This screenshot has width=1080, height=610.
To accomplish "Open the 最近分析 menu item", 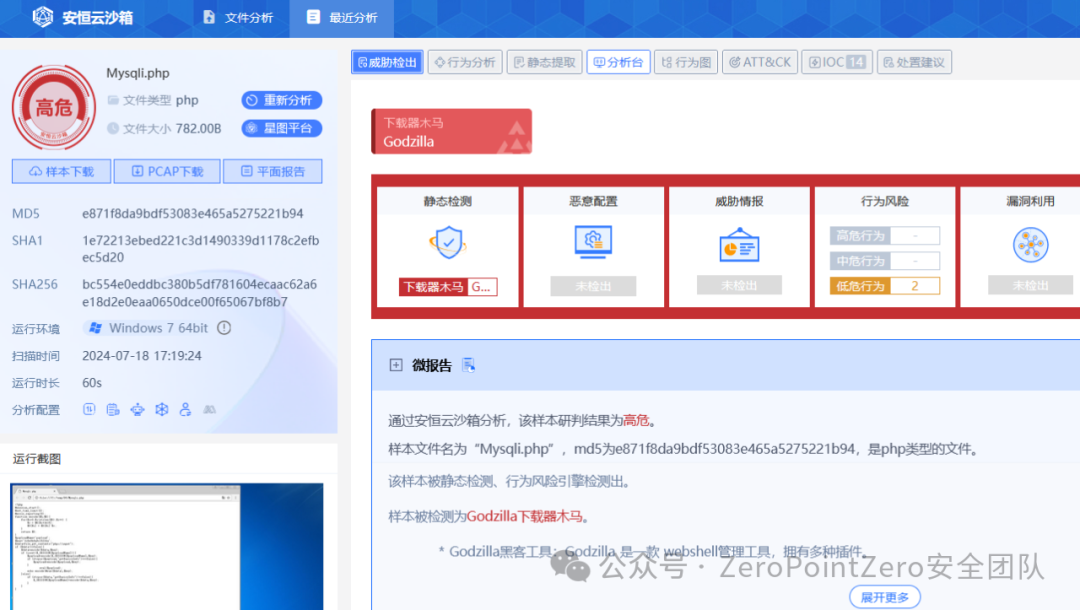I will click(342, 17).
